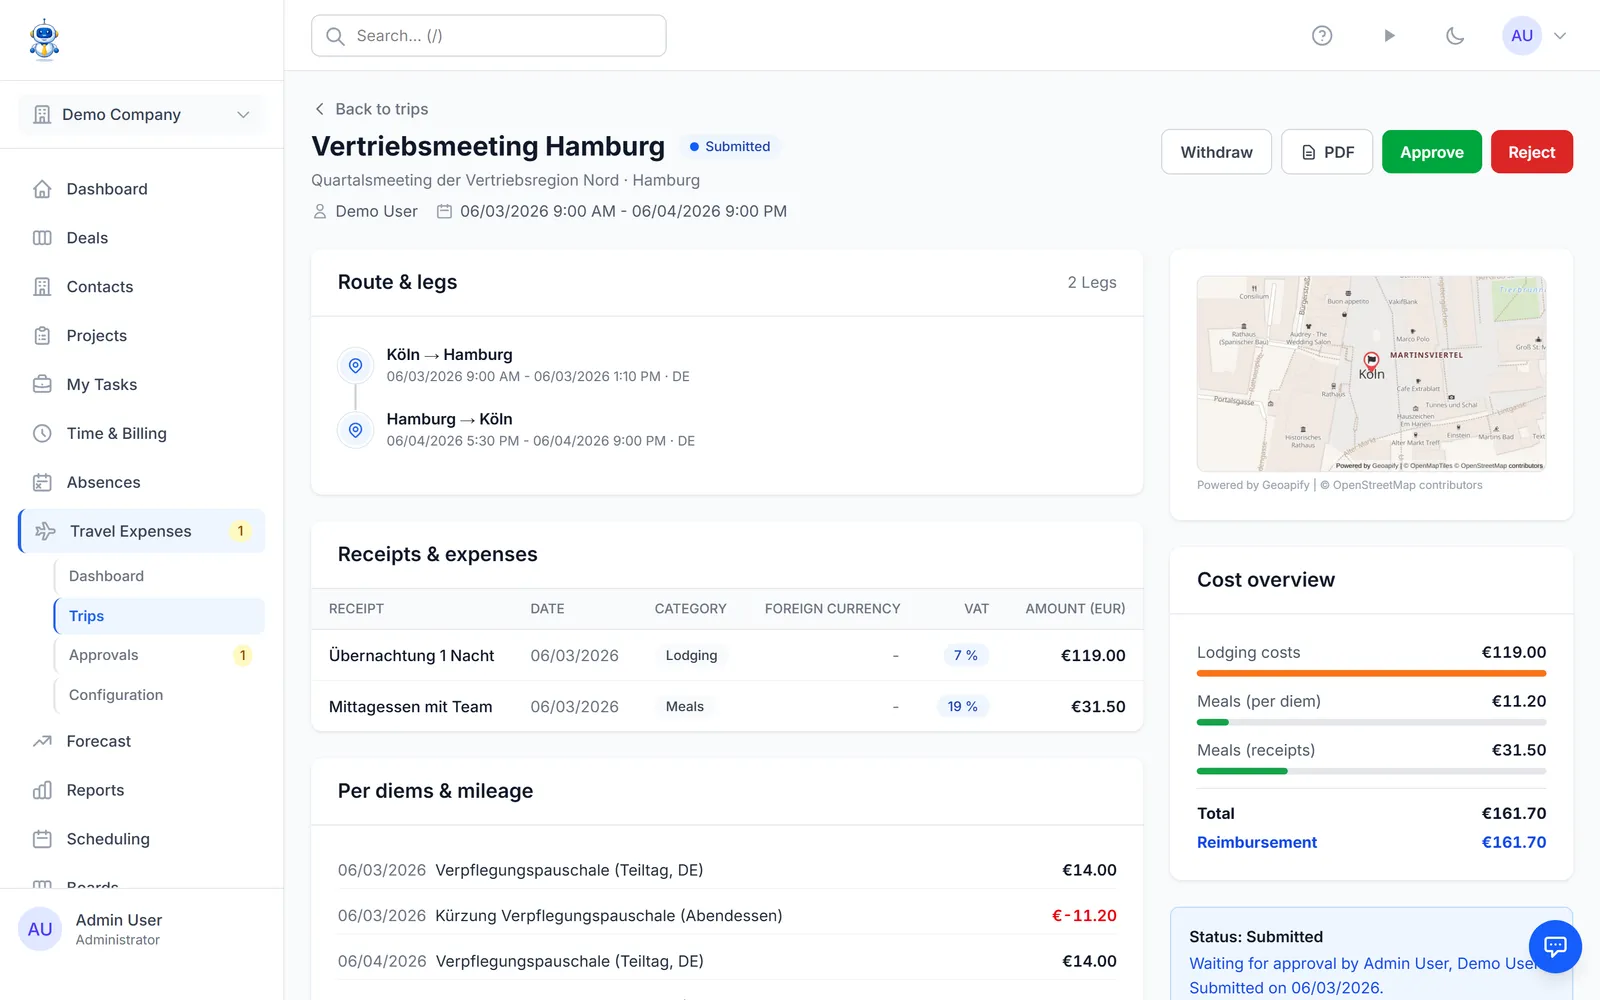Viewport: 1600px width, 1000px height.
Task: Click the robot app logo
Action: click(x=44, y=40)
